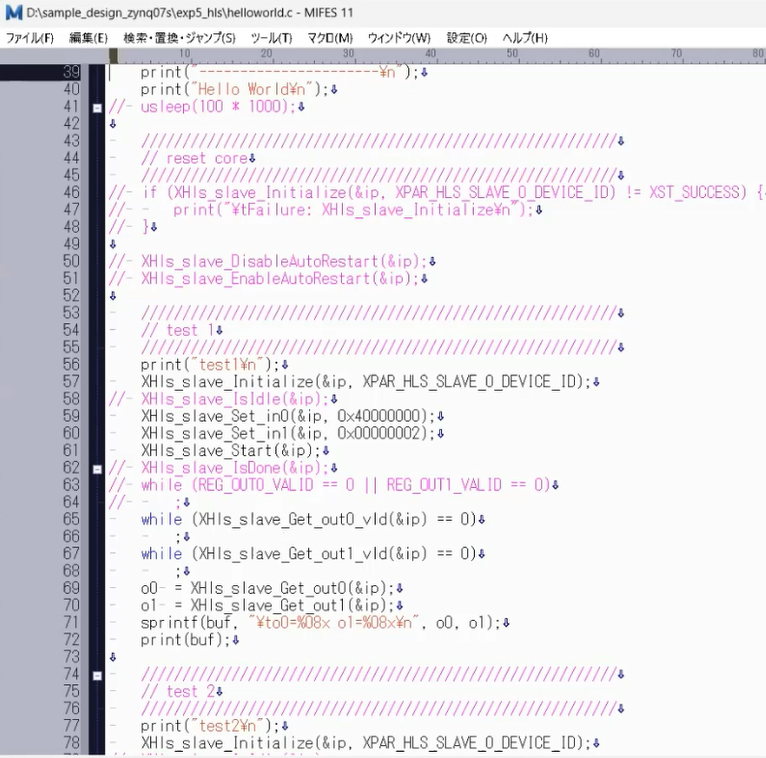Click line number 57 in the gutter

71,381
